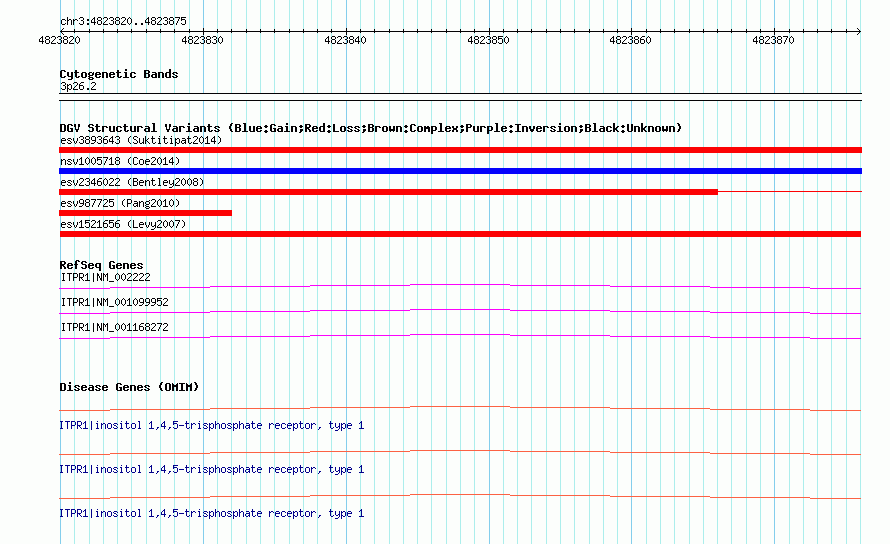This screenshot has height=544, width=890.
Task: Click the second orange OMIM gene line
Action: click(460, 451)
